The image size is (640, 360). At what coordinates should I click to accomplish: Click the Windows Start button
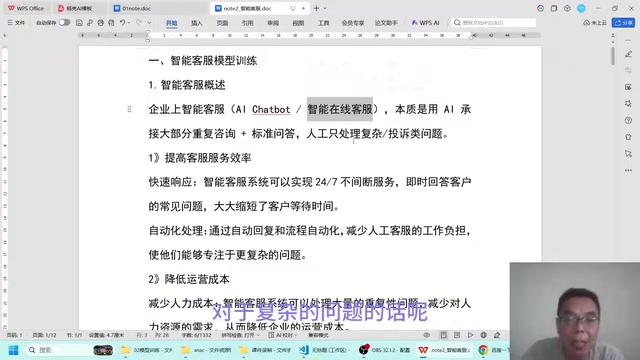pyautogui.click(x=13, y=350)
